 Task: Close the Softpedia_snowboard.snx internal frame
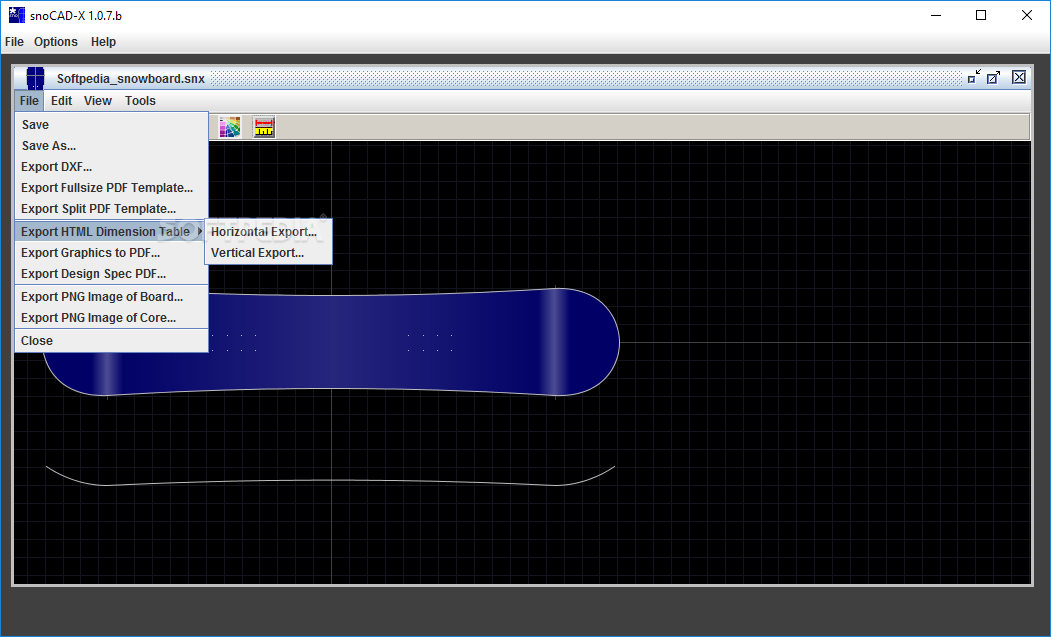(x=1019, y=78)
